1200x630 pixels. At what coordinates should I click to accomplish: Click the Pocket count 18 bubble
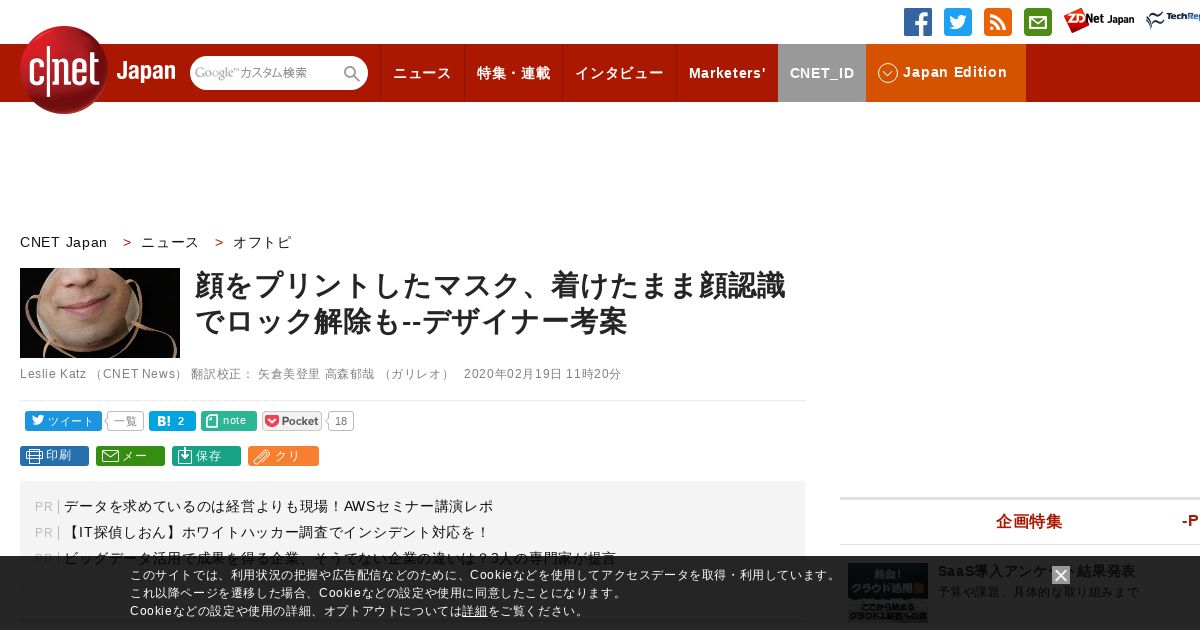pos(341,421)
